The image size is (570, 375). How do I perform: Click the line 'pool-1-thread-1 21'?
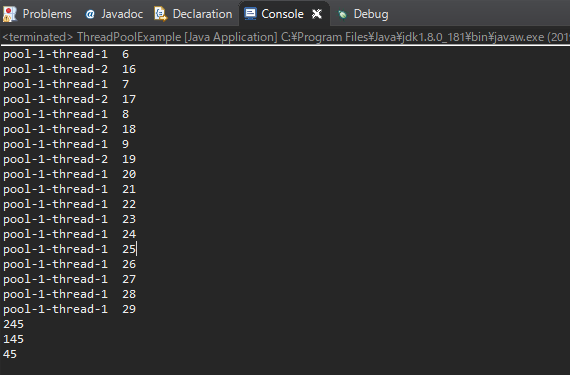(69, 189)
